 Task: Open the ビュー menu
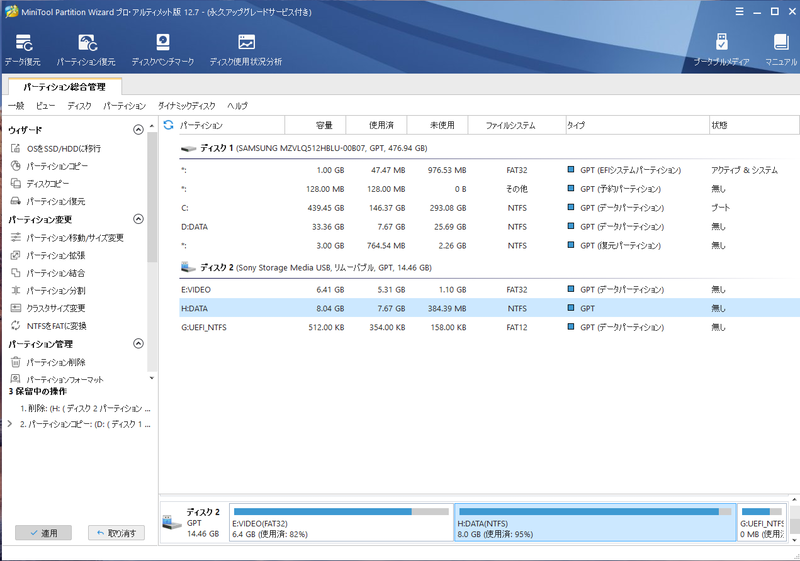click(x=45, y=106)
